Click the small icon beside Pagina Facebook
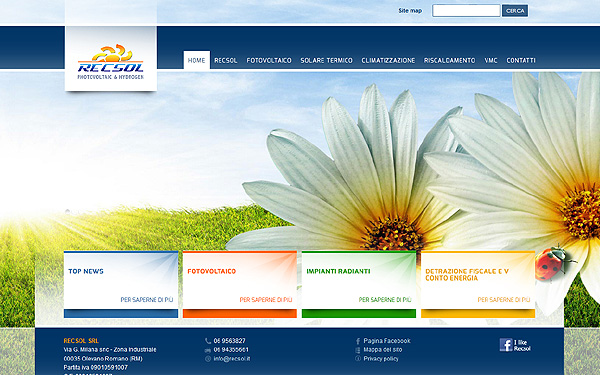 (358, 341)
